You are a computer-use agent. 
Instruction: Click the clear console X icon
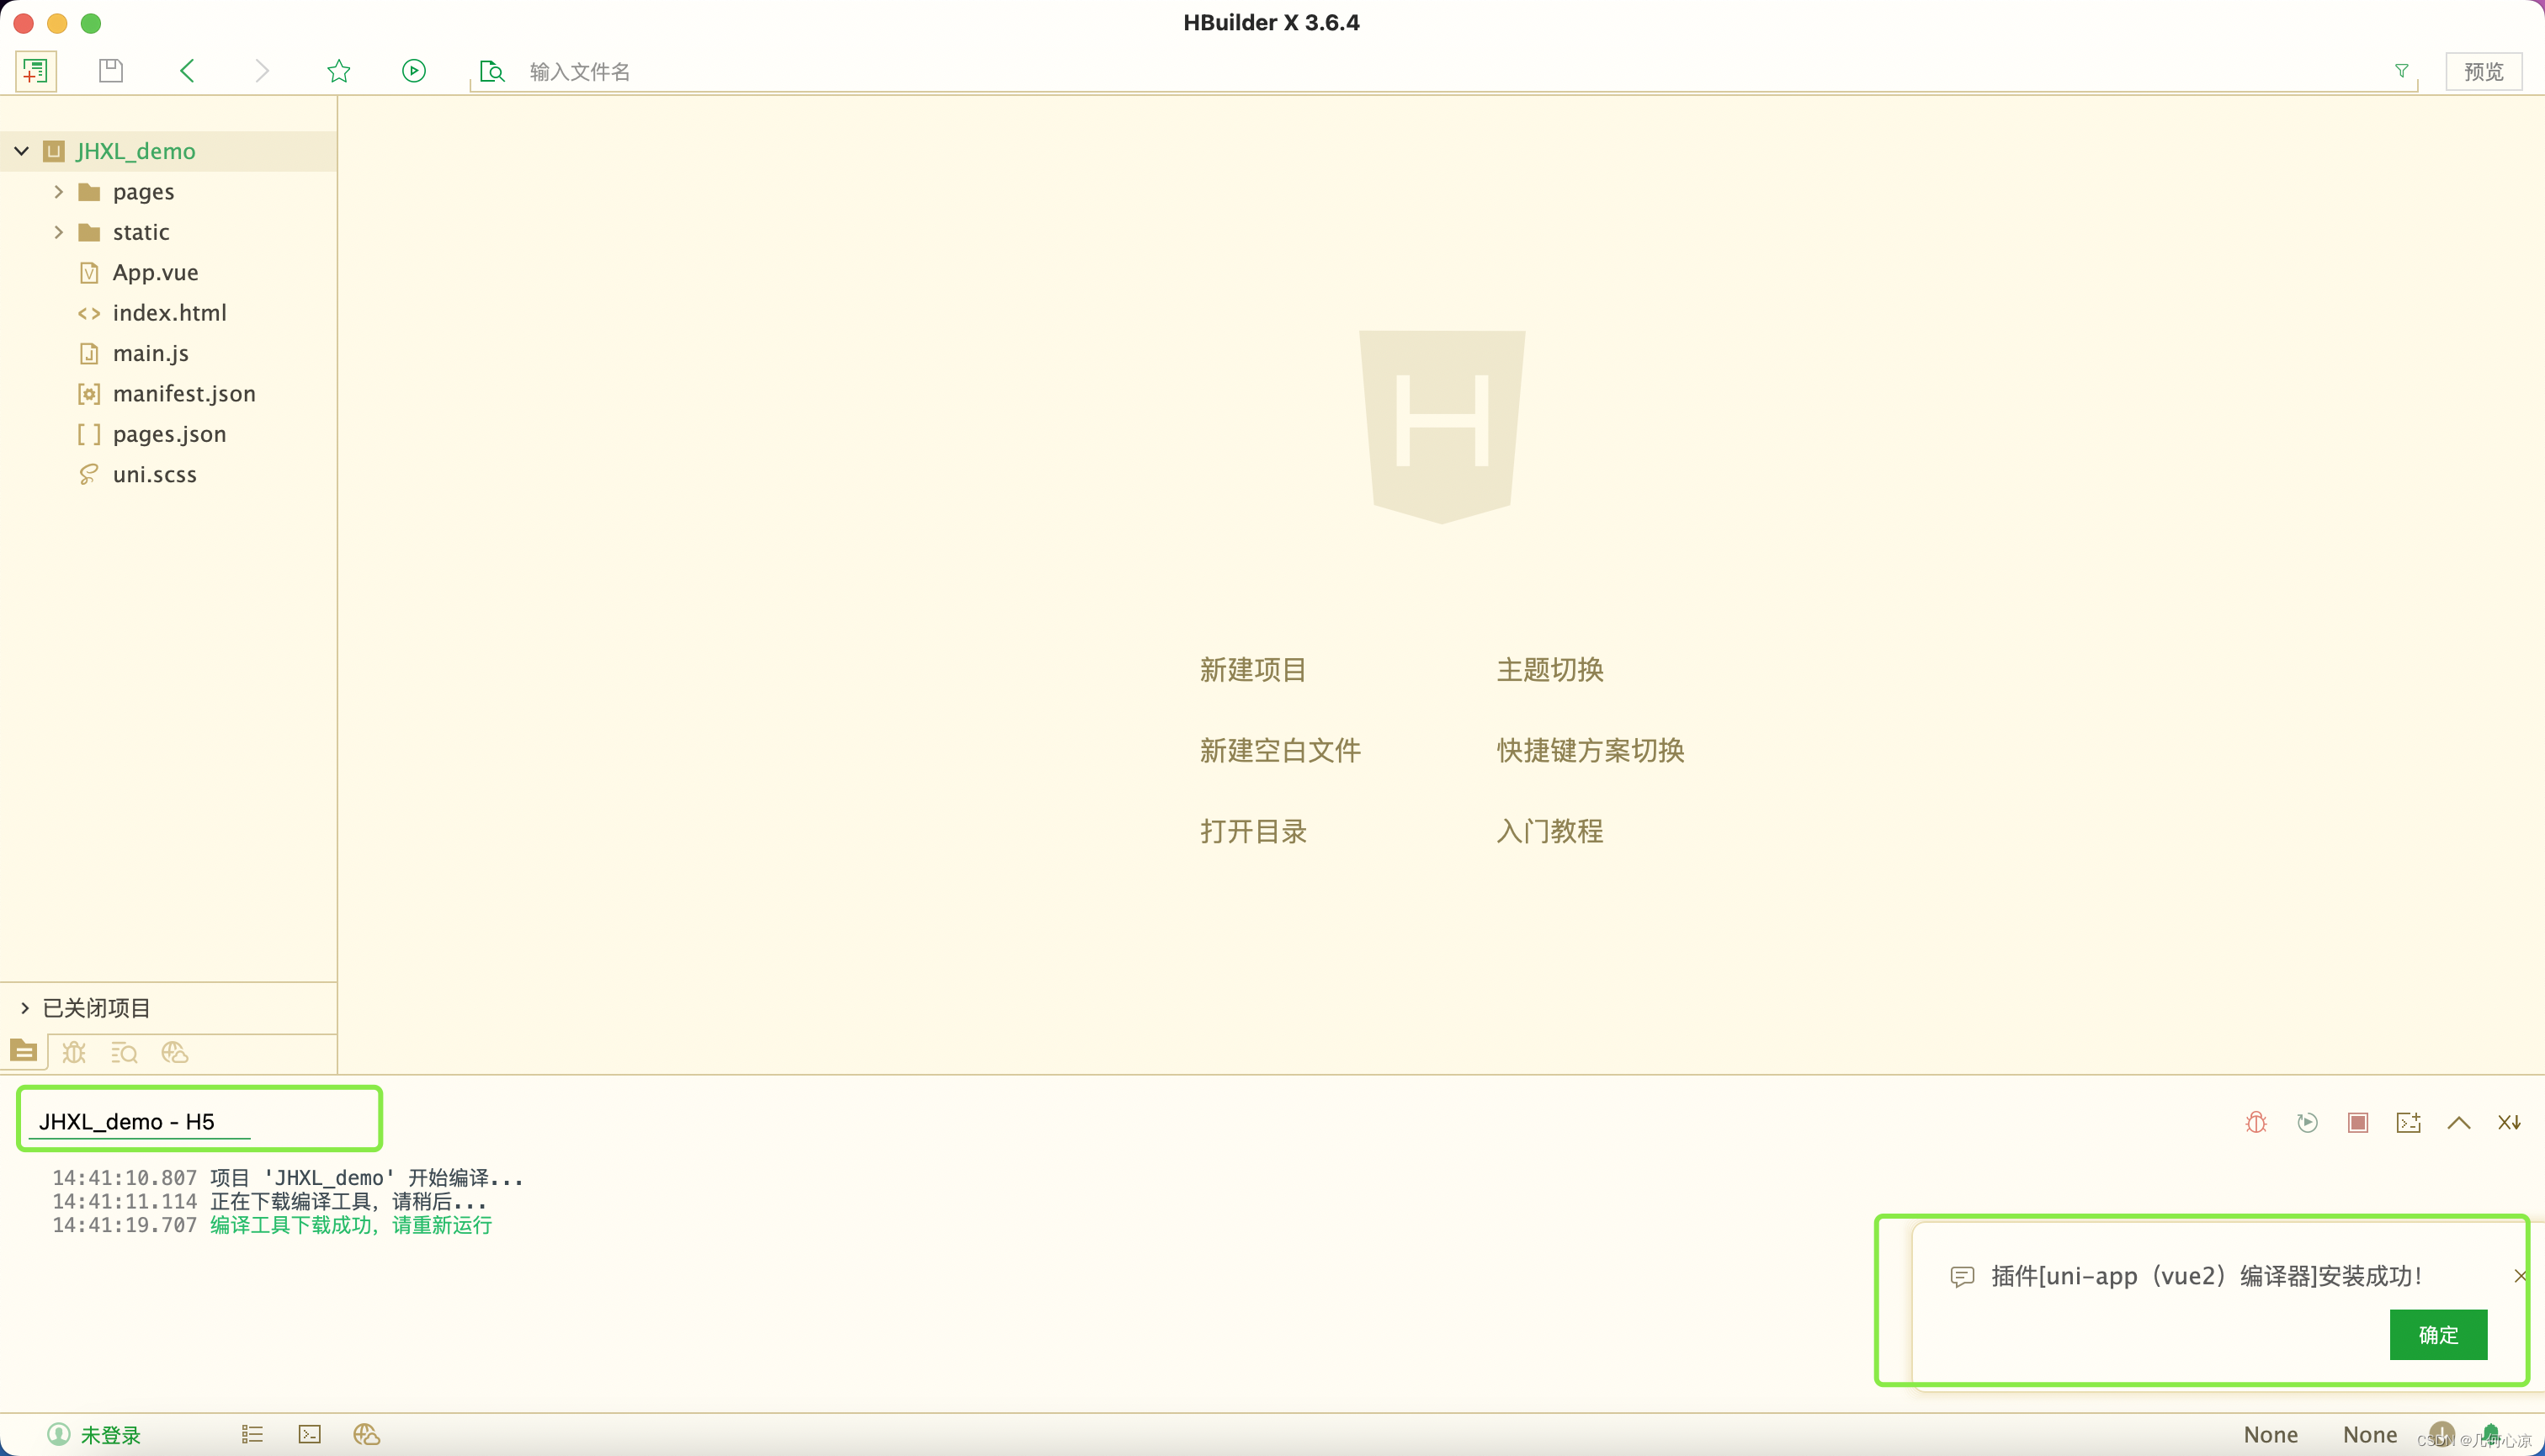pos(2510,1123)
